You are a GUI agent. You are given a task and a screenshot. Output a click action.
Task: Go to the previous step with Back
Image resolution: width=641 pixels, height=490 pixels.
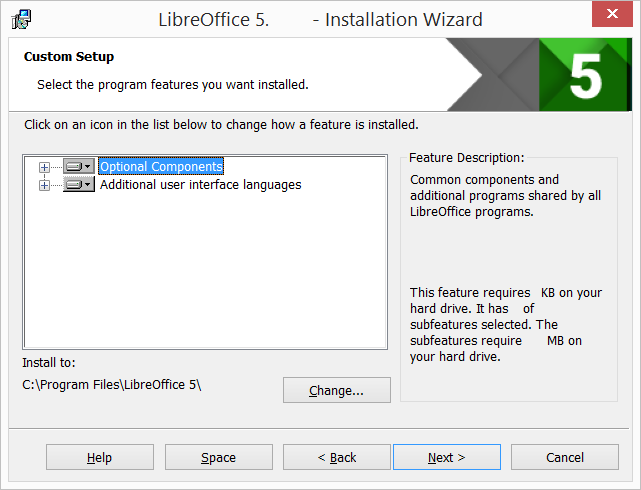(x=336, y=457)
